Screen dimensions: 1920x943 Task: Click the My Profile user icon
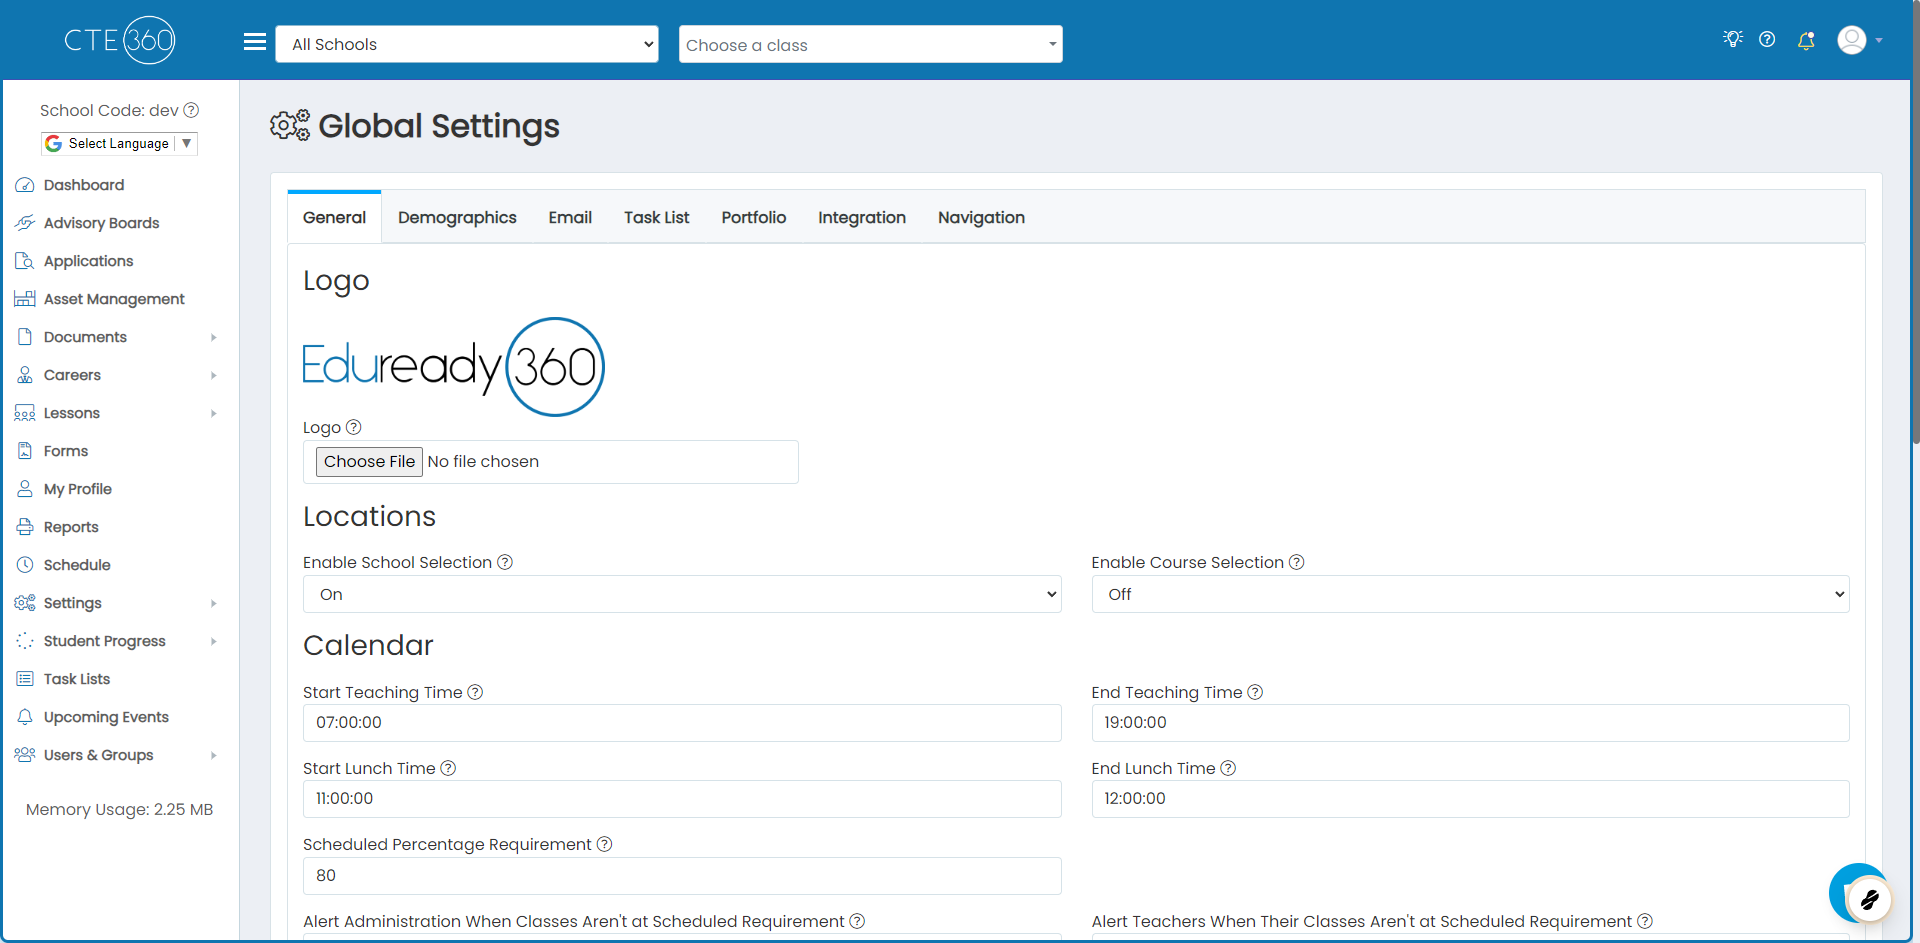[25, 489]
